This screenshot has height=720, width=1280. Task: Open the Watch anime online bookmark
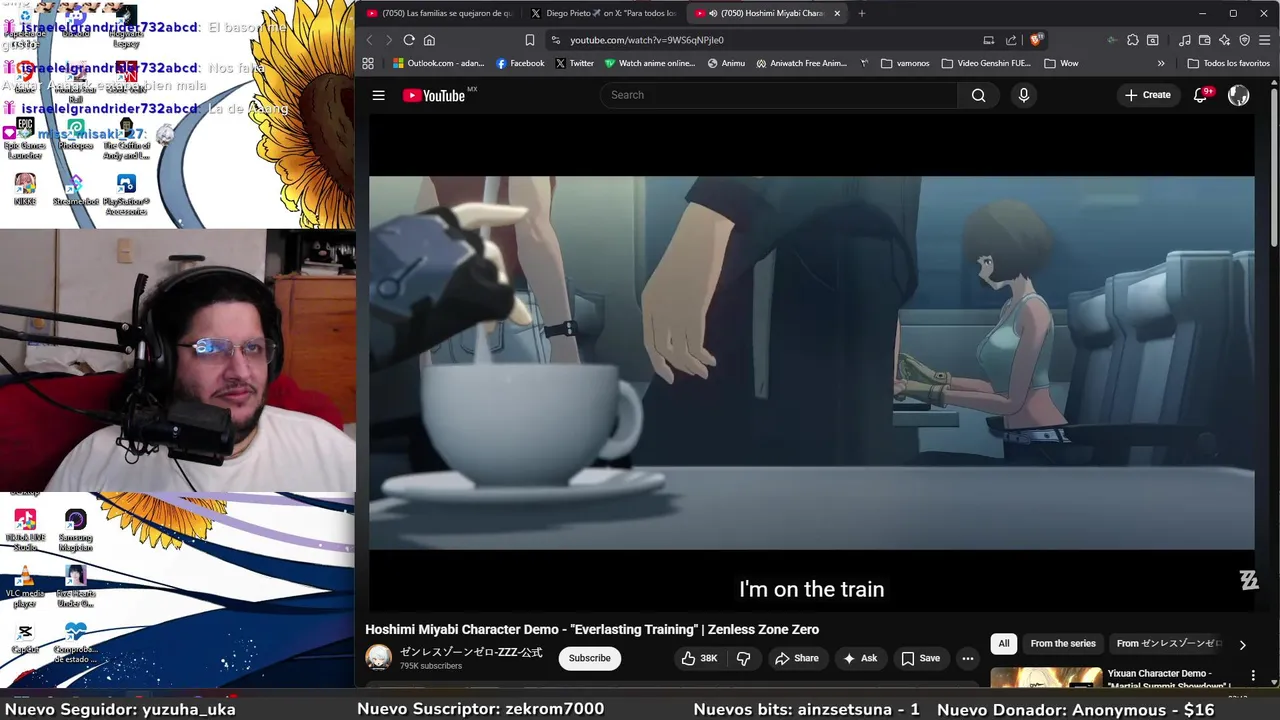649,63
